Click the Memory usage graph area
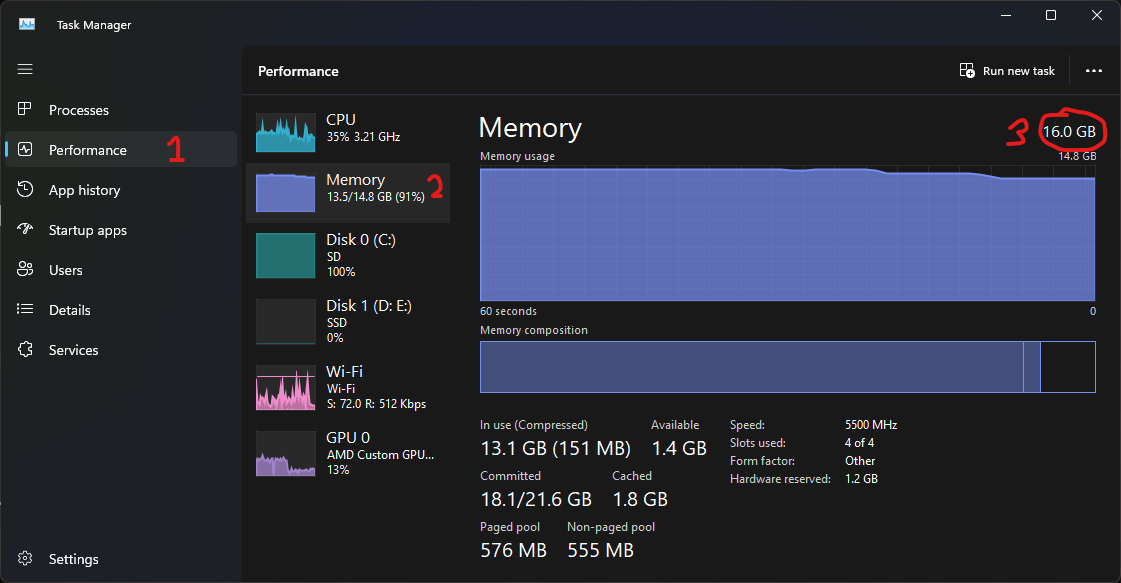The width and height of the screenshot is (1121, 583). coord(787,234)
